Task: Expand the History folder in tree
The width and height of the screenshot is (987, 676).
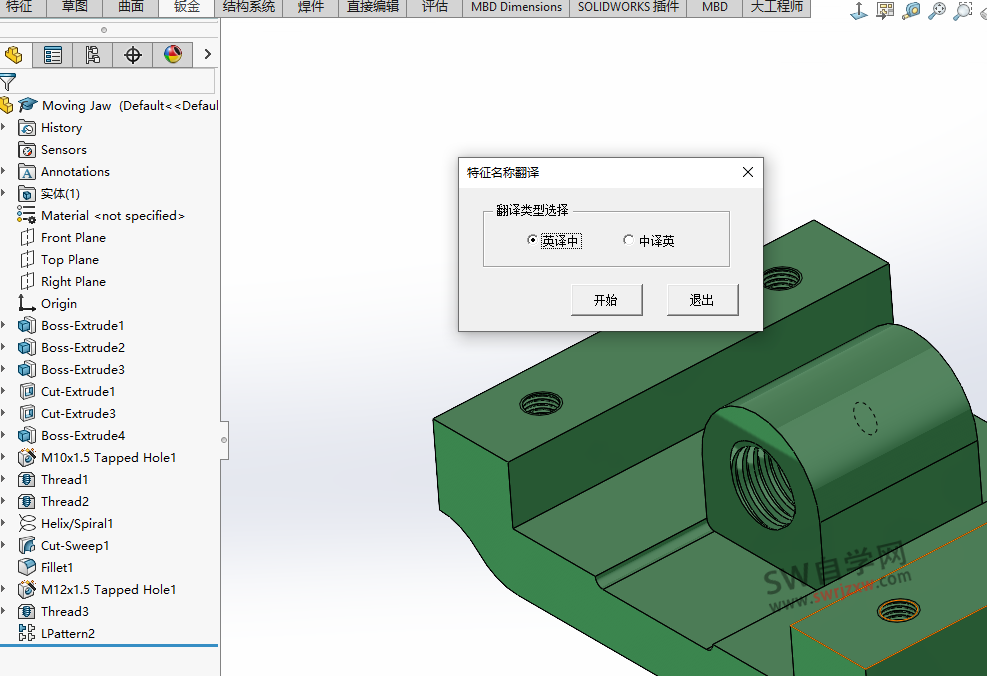Action: [x=4, y=128]
